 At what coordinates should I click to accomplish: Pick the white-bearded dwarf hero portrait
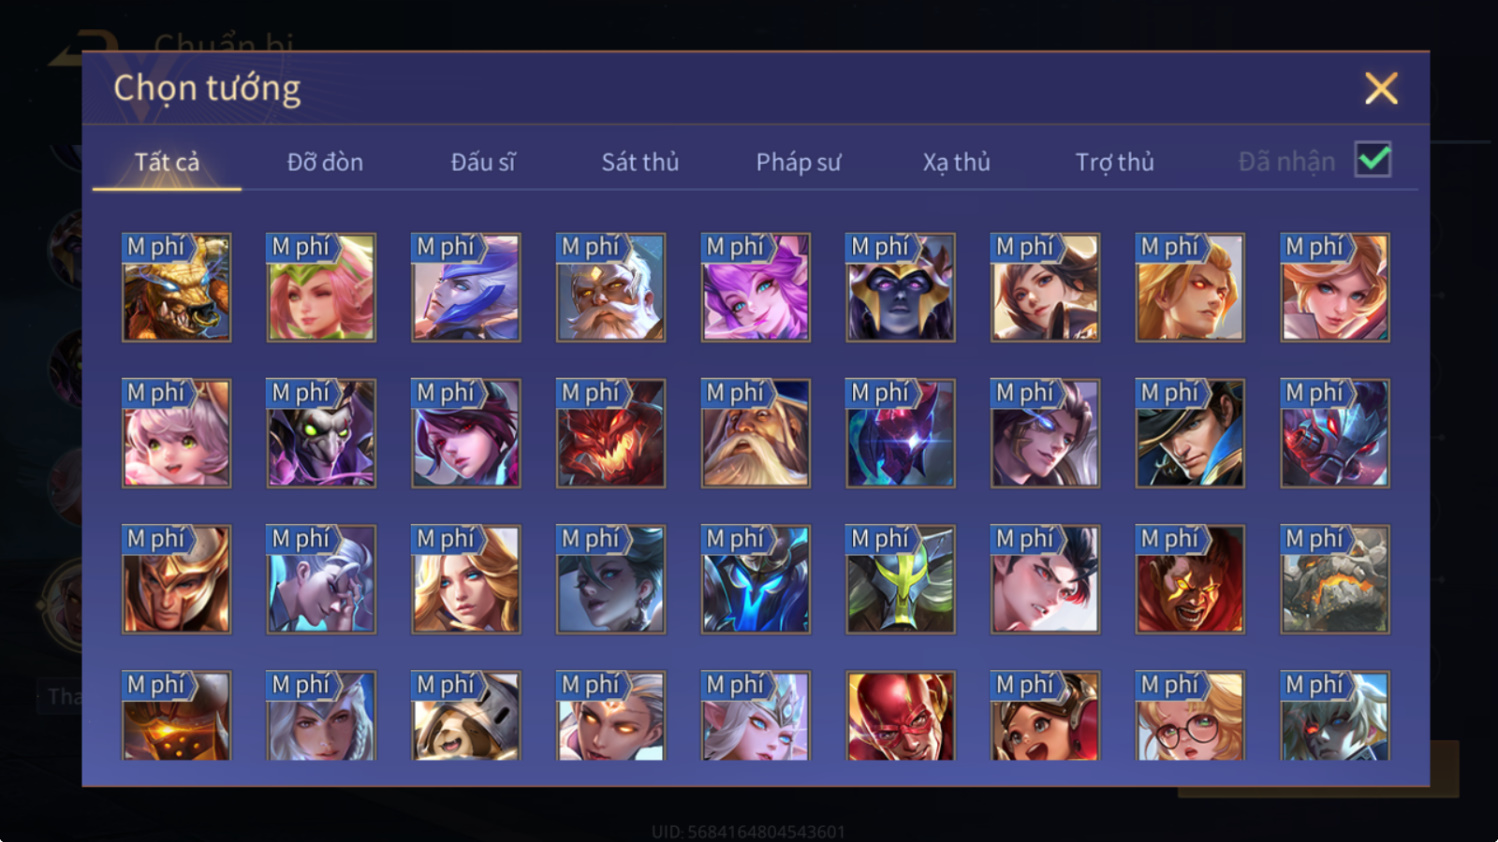pyautogui.click(x=611, y=288)
